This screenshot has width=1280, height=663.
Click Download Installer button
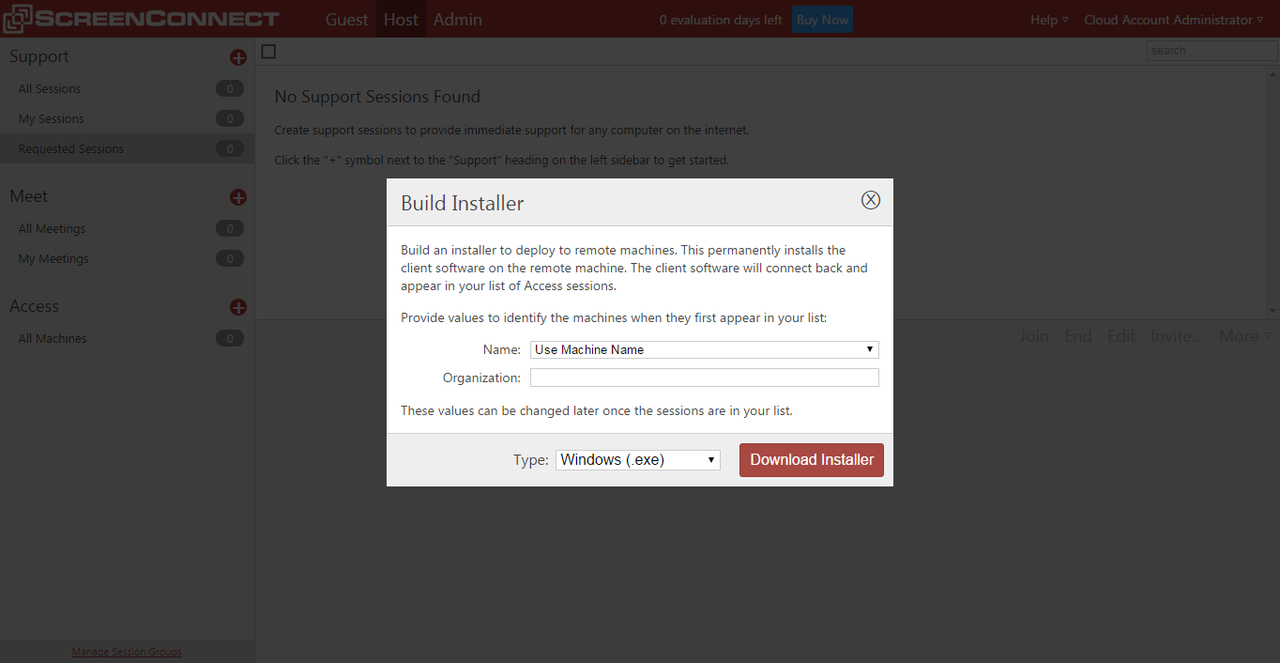coord(812,460)
